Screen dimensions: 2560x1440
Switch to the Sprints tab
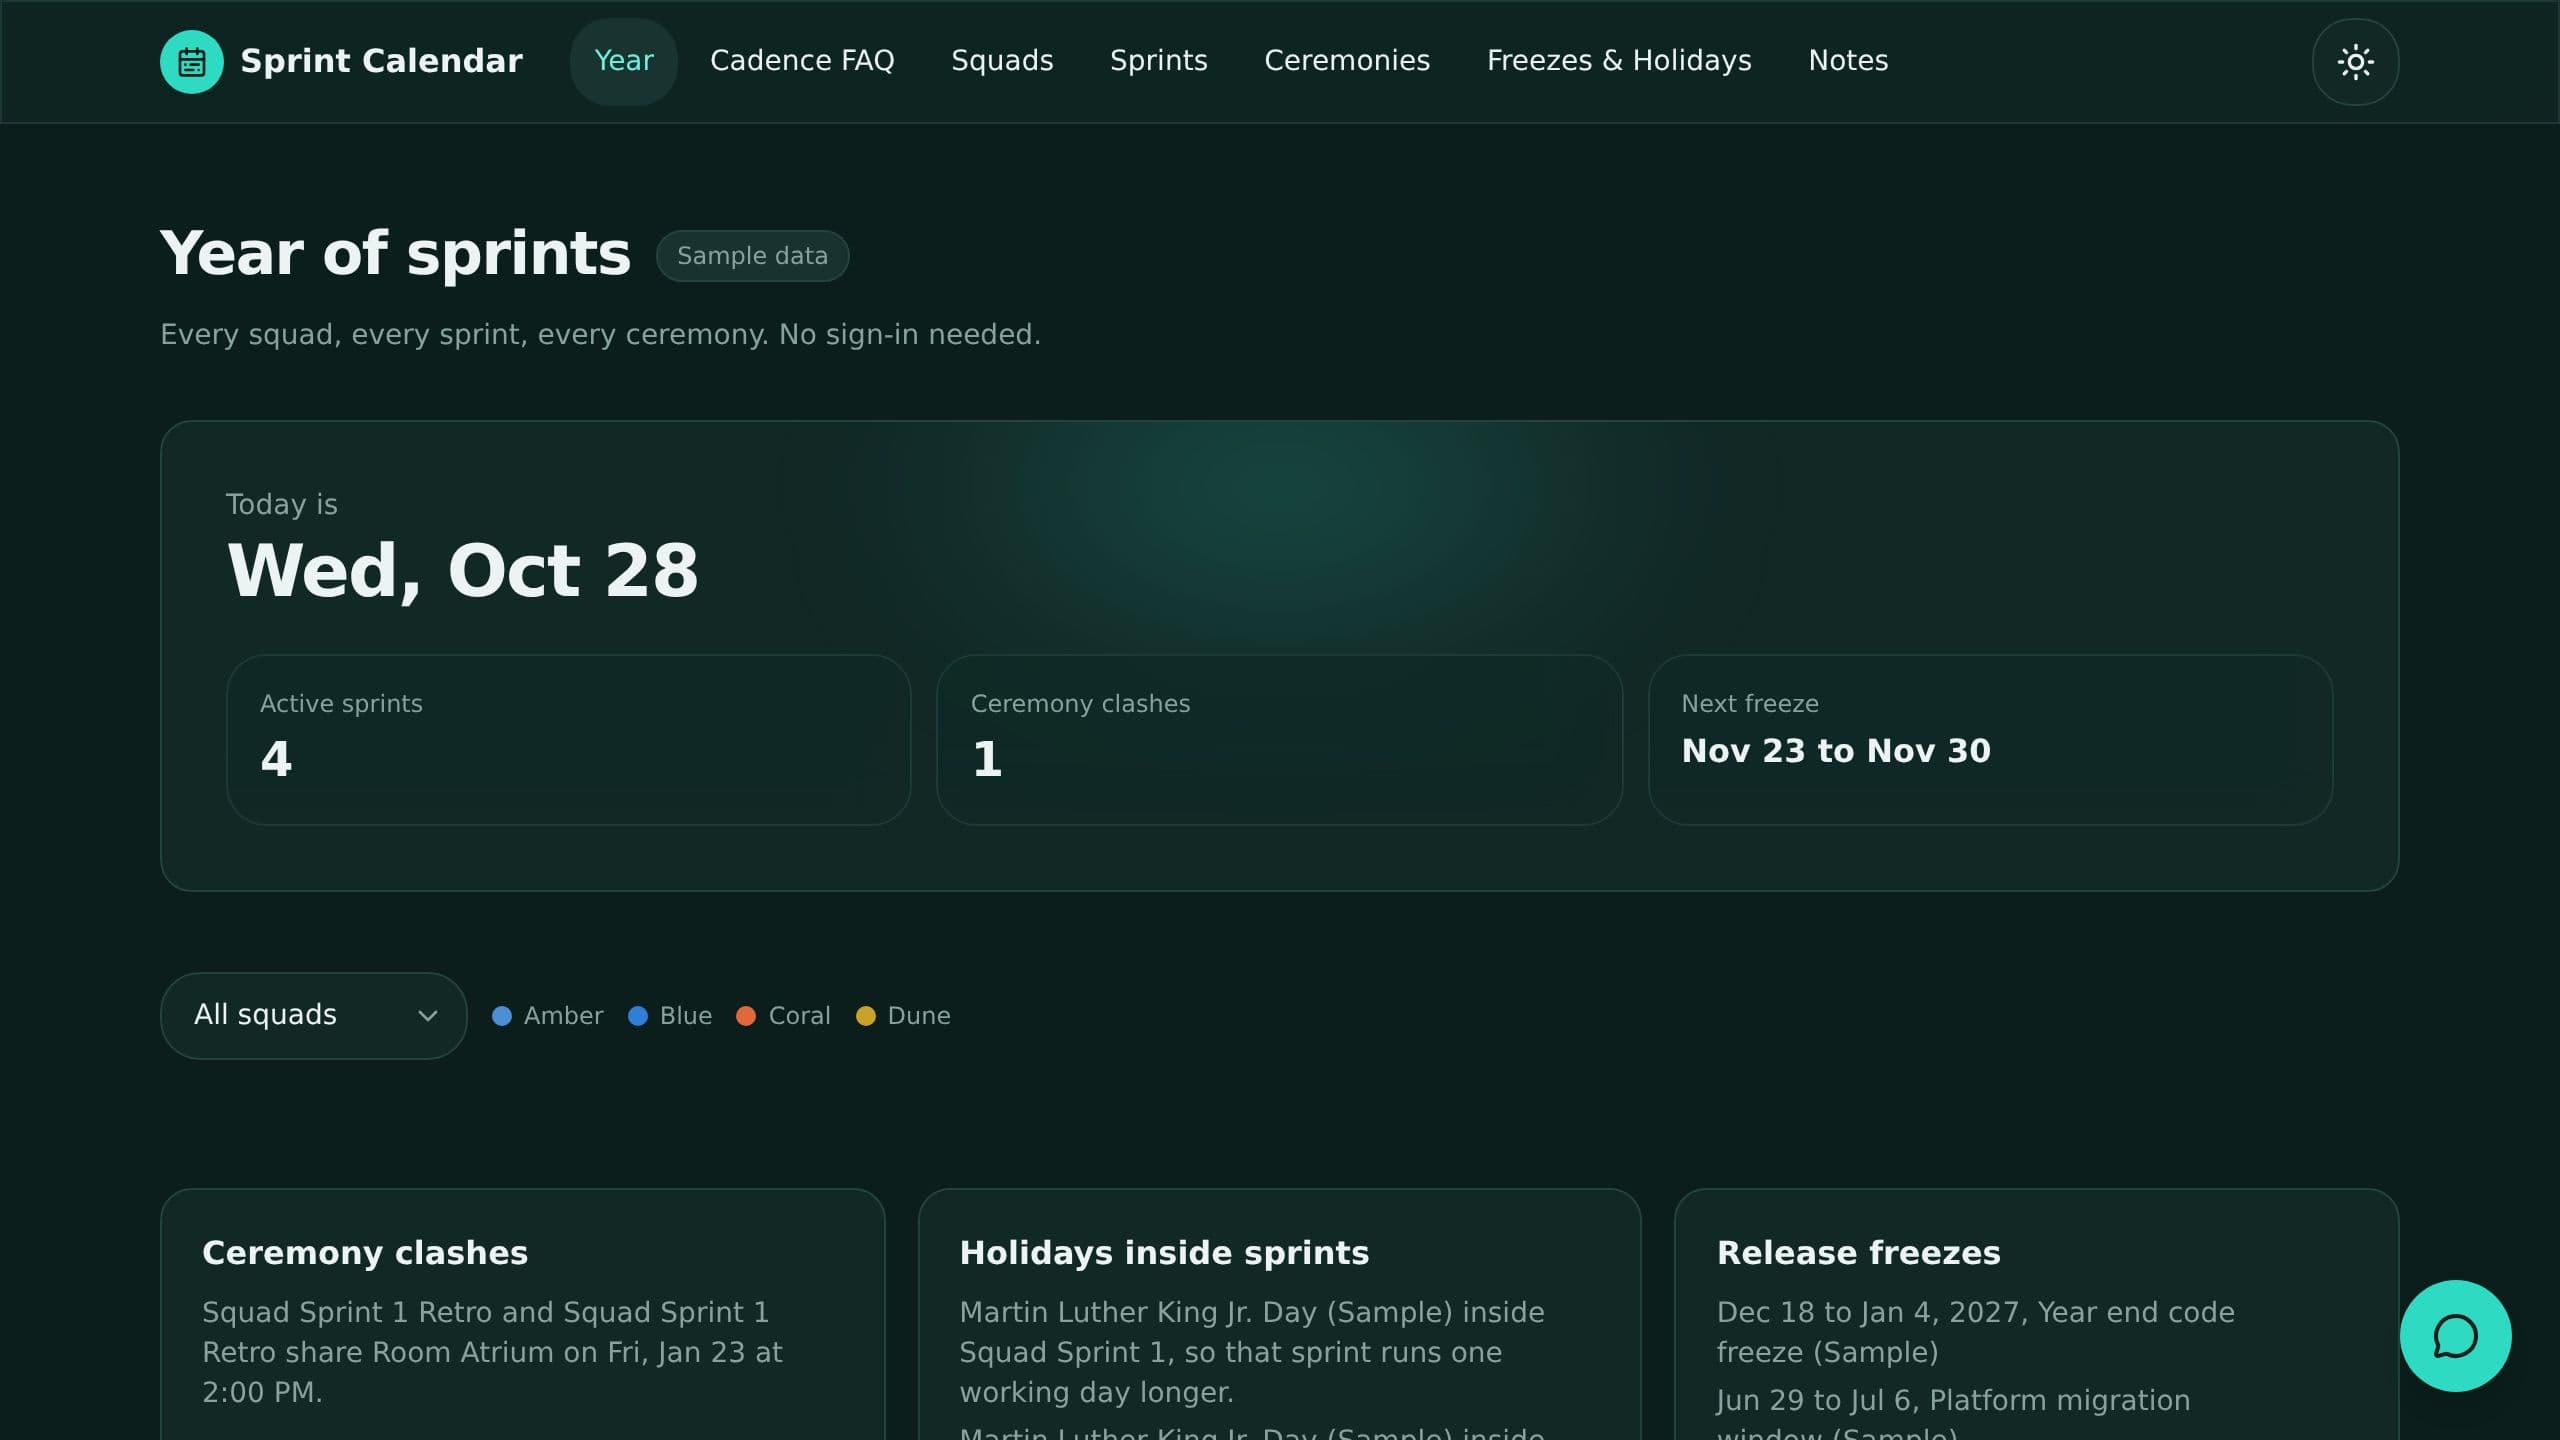(1159, 61)
